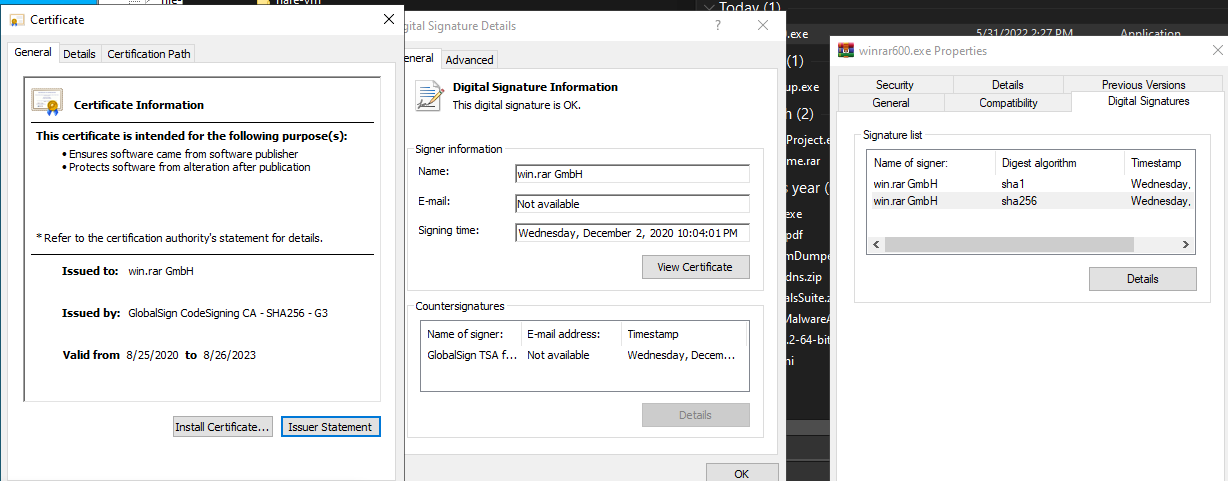Open Security tab in Properties
This screenshot has height=481, width=1228.
coord(894,85)
